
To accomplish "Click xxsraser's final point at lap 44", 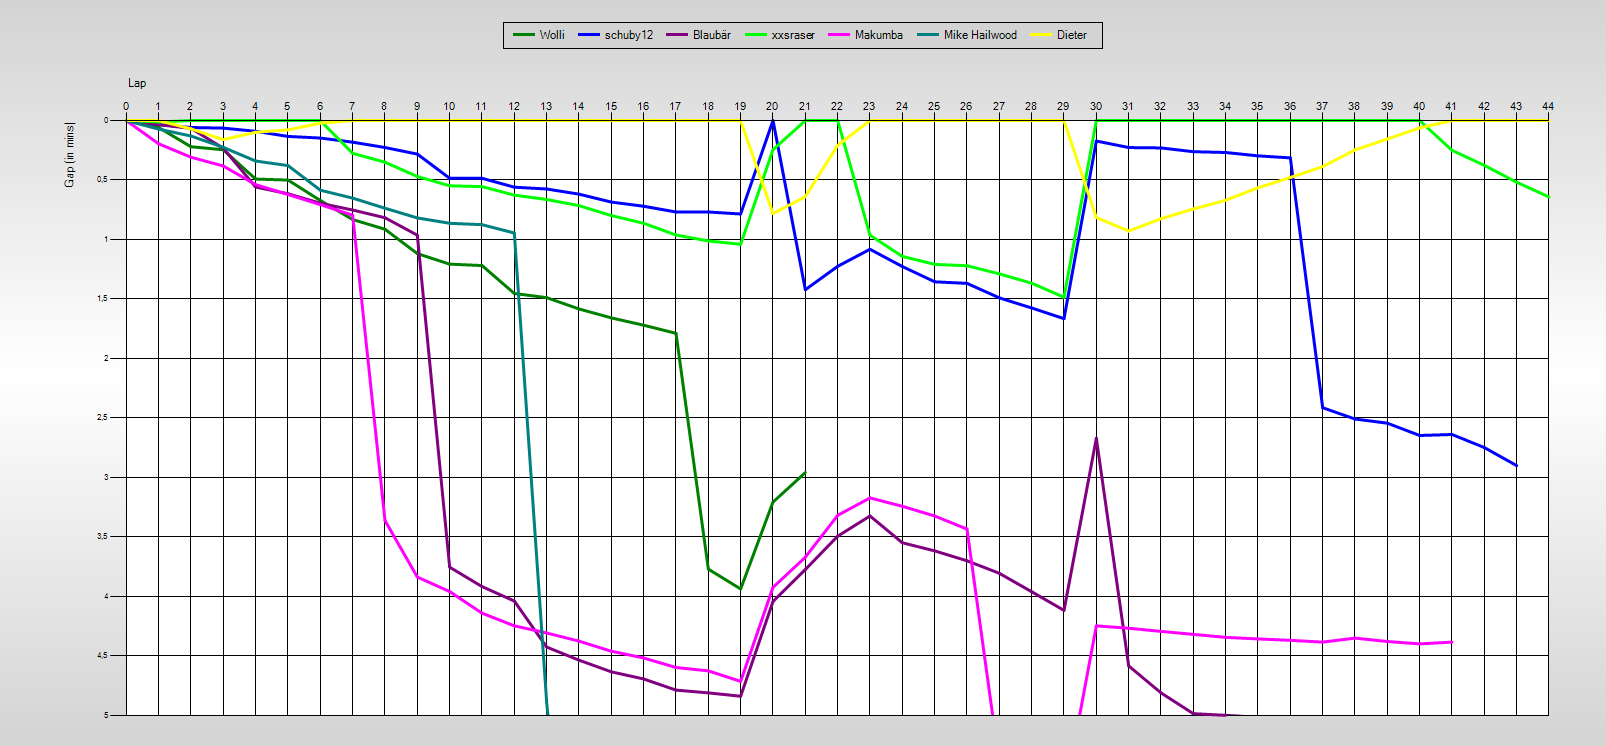I will coord(1548,197).
